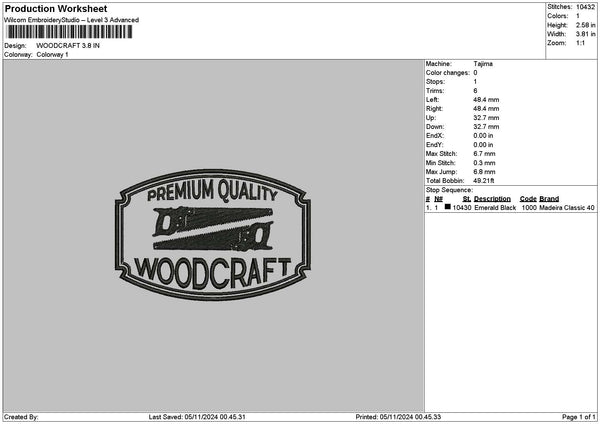Viewport: 600px width, 424px height.
Task: Click the 'Code' column header
Action: click(528, 199)
